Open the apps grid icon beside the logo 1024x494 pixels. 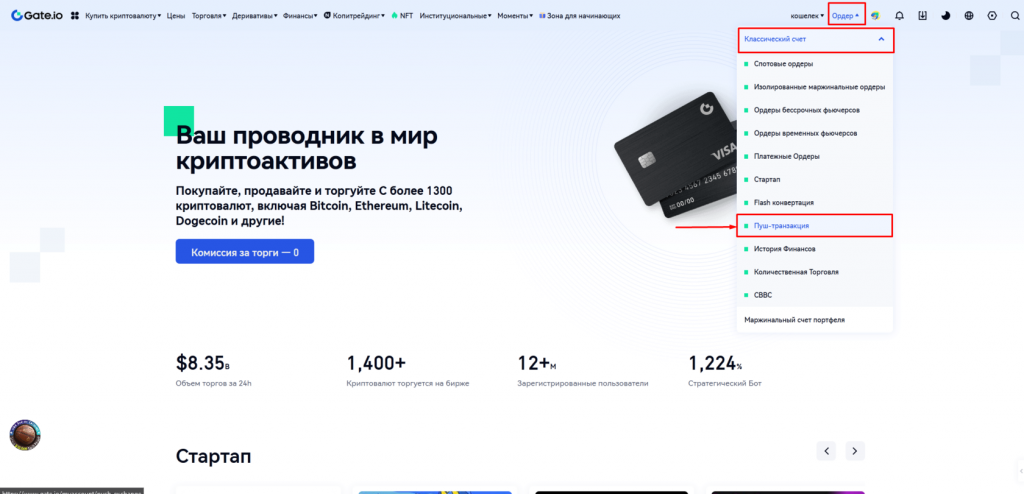[x=74, y=16]
